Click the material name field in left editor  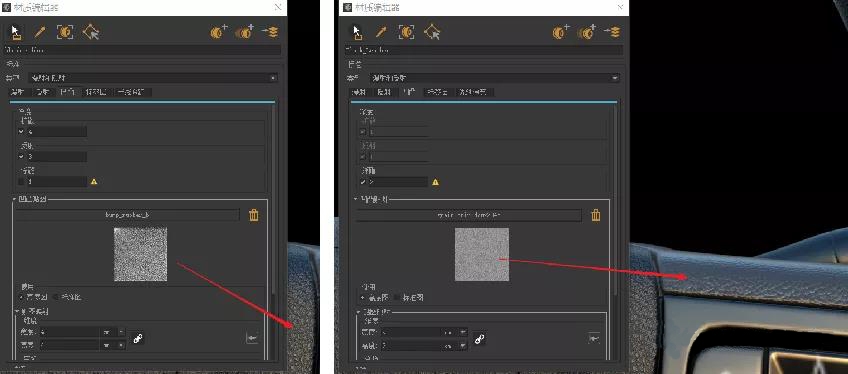click(x=143, y=50)
